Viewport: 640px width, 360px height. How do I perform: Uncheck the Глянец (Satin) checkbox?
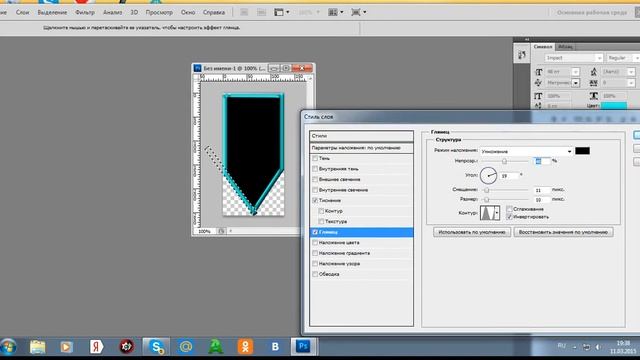(x=315, y=232)
